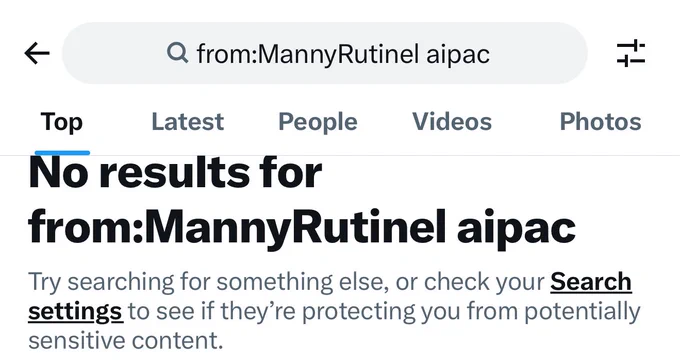Open the People tab
680x360 pixels.
point(318,122)
